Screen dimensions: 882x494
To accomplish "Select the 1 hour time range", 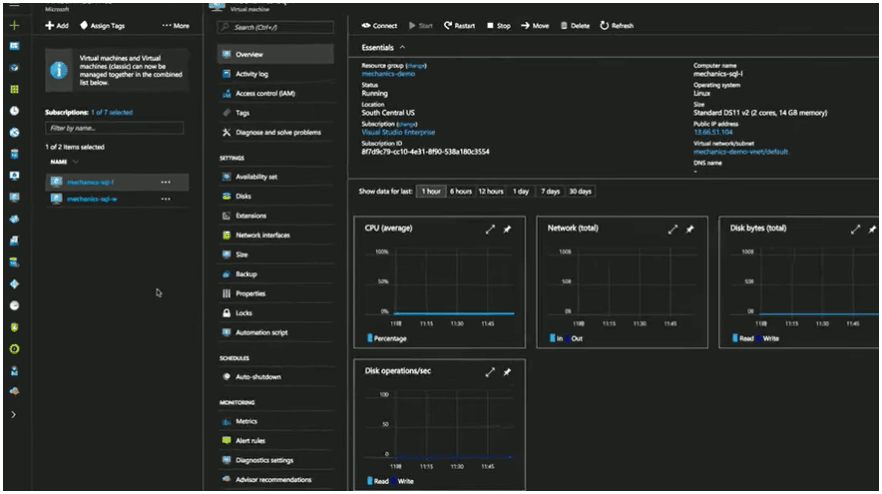I will [431, 191].
